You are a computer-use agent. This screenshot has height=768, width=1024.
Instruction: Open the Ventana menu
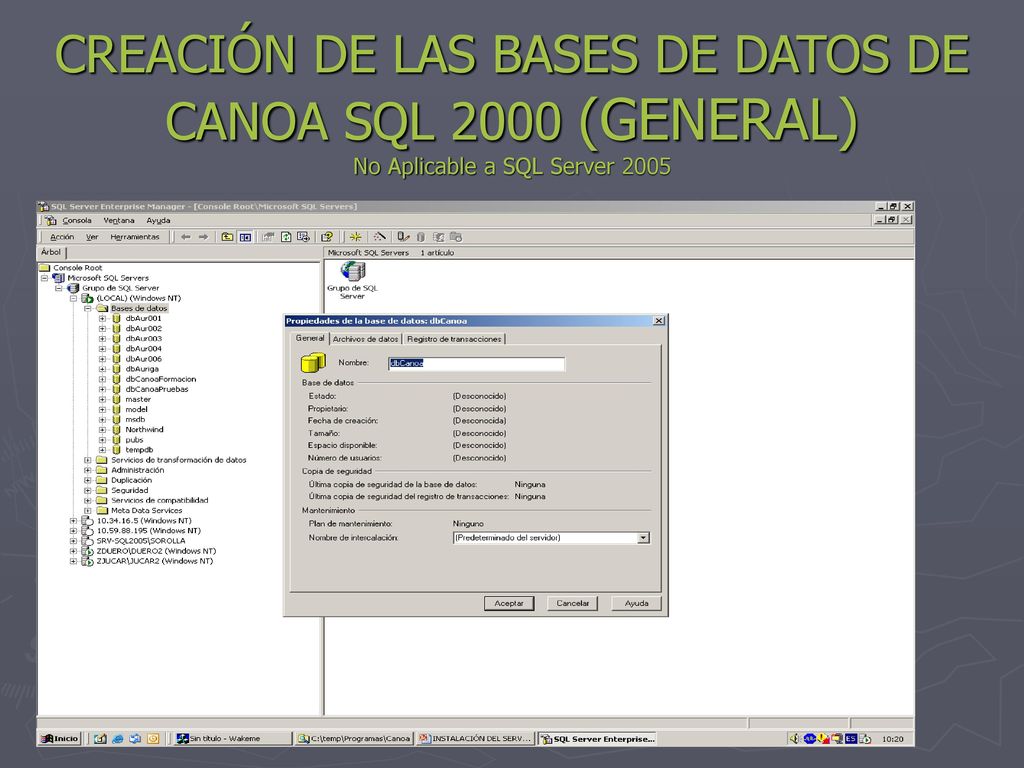tap(119, 221)
